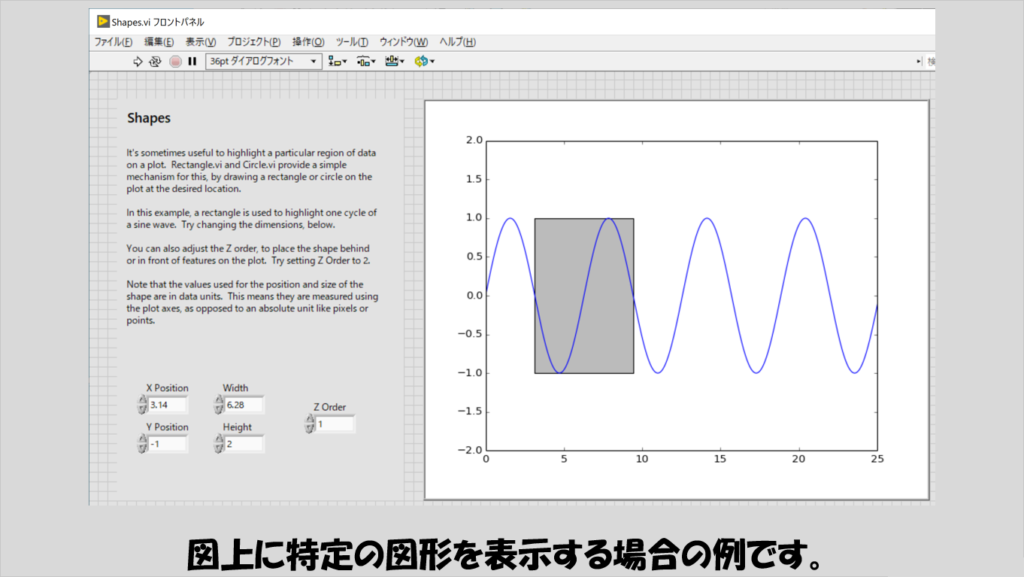This screenshot has height=577, width=1024.
Task: Click the X Position stepper arrows
Action: pyautogui.click(x=142, y=405)
